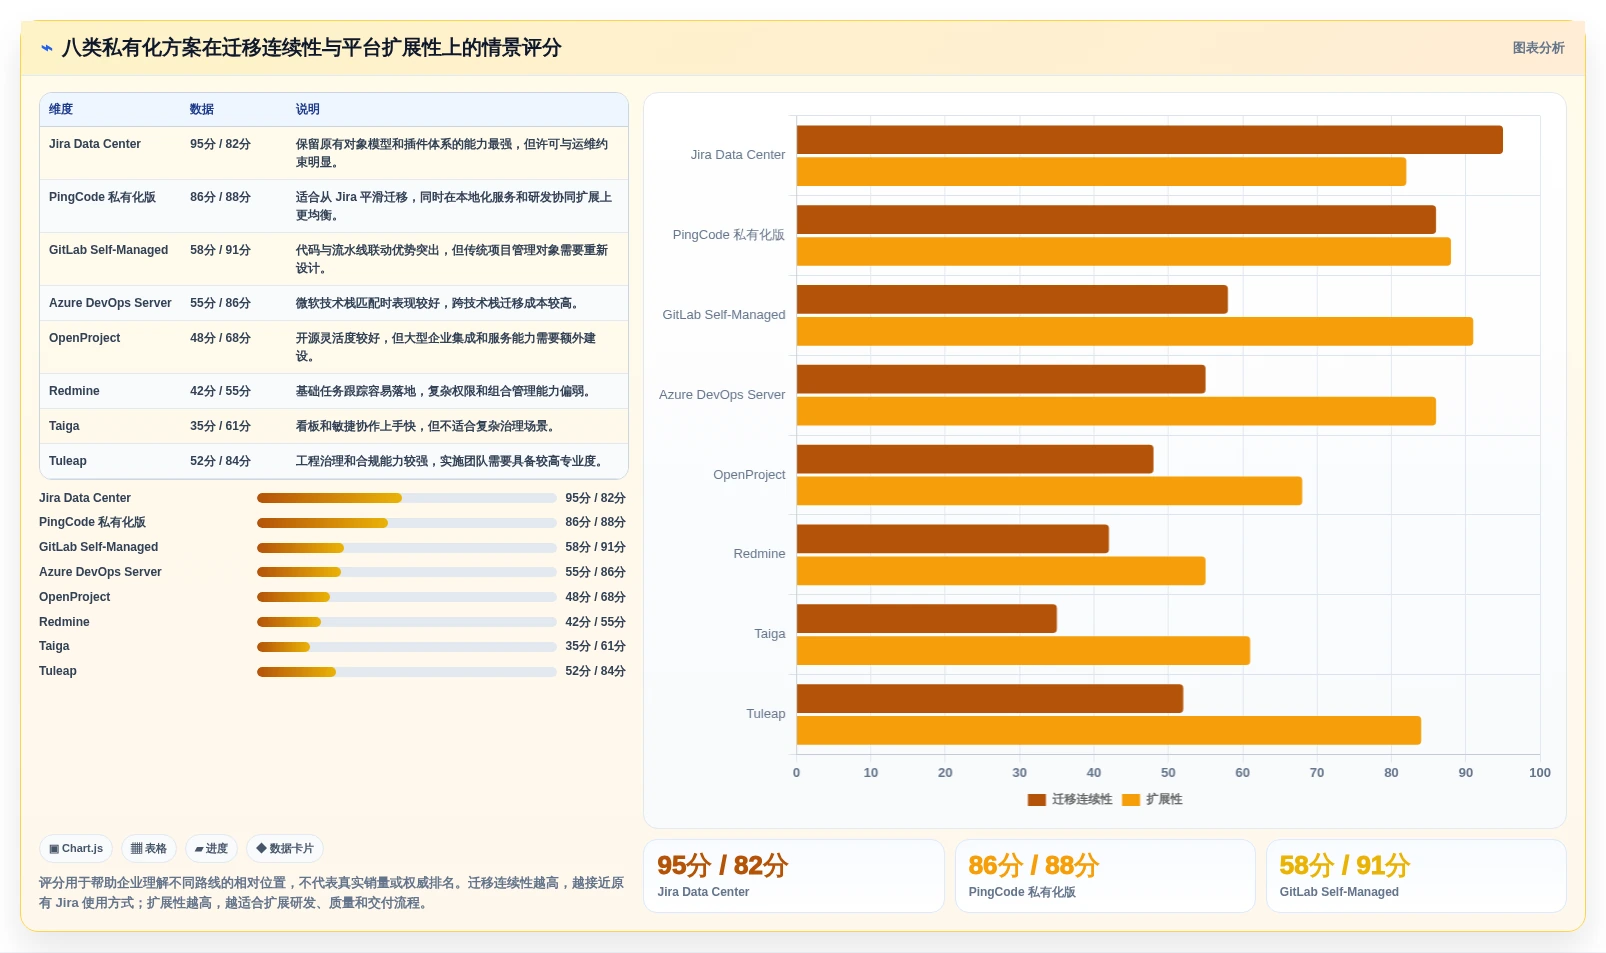Select the Jira Data Center table row name
The width and height of the screenshot is (1606, 953).
coord(95,144)
